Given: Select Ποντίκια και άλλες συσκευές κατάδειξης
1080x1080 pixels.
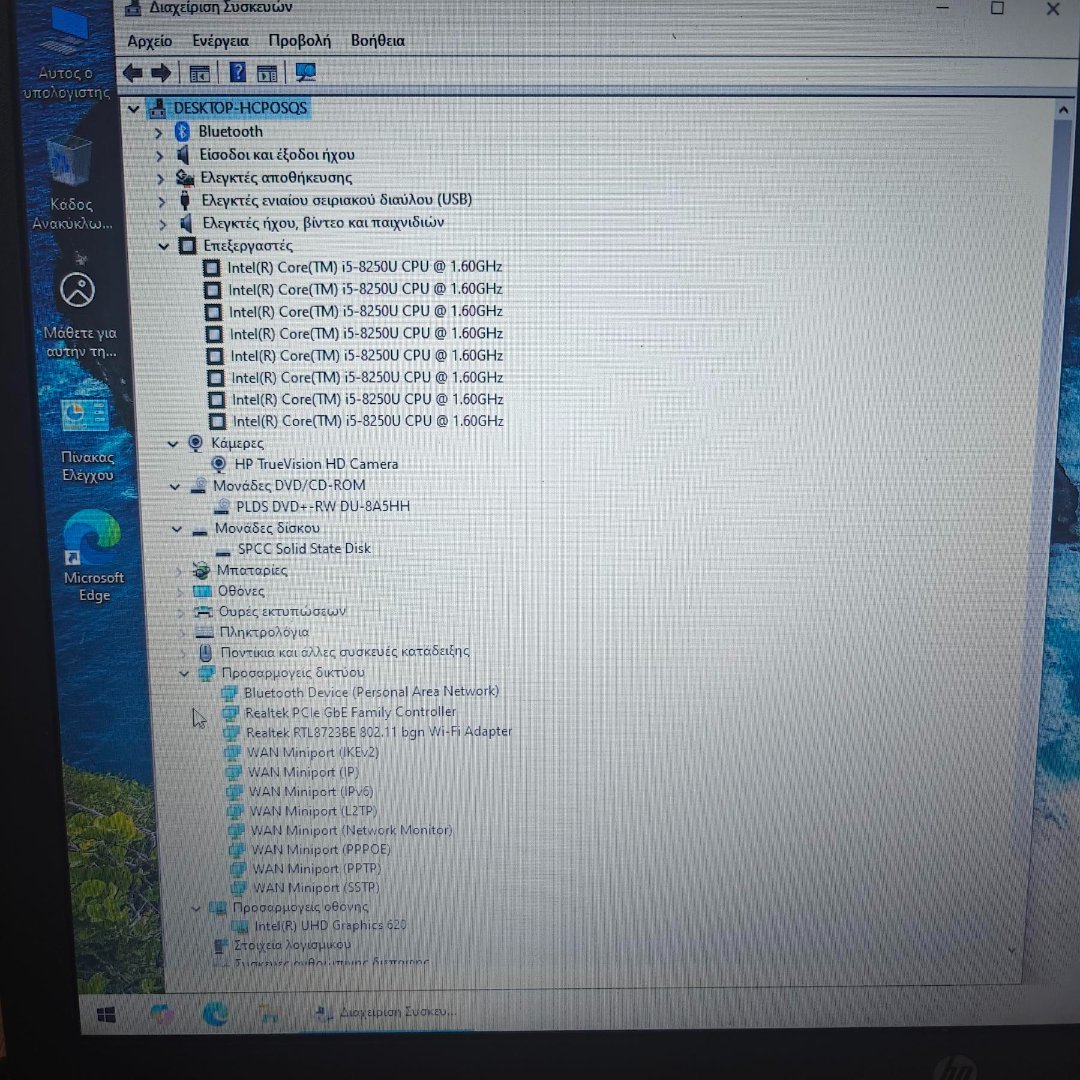Looking at the screenshot, I should [x=344, y=652].
